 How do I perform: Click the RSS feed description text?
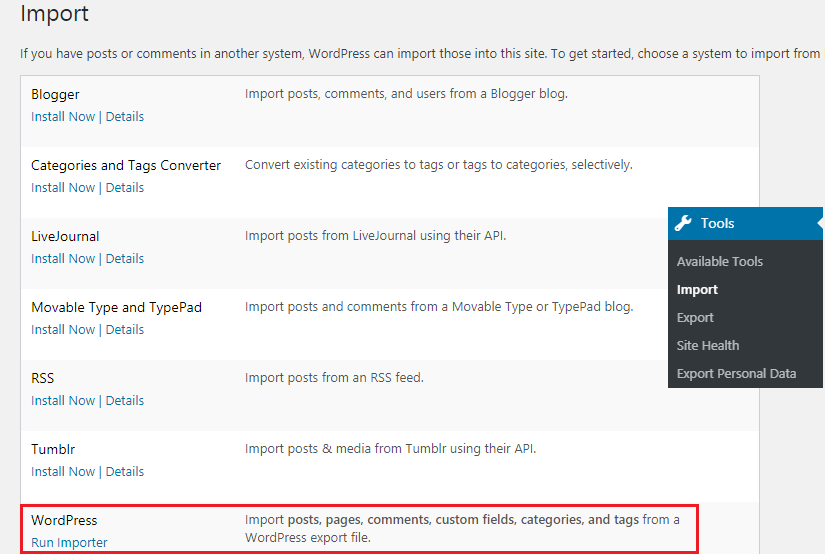pos(334,378)
